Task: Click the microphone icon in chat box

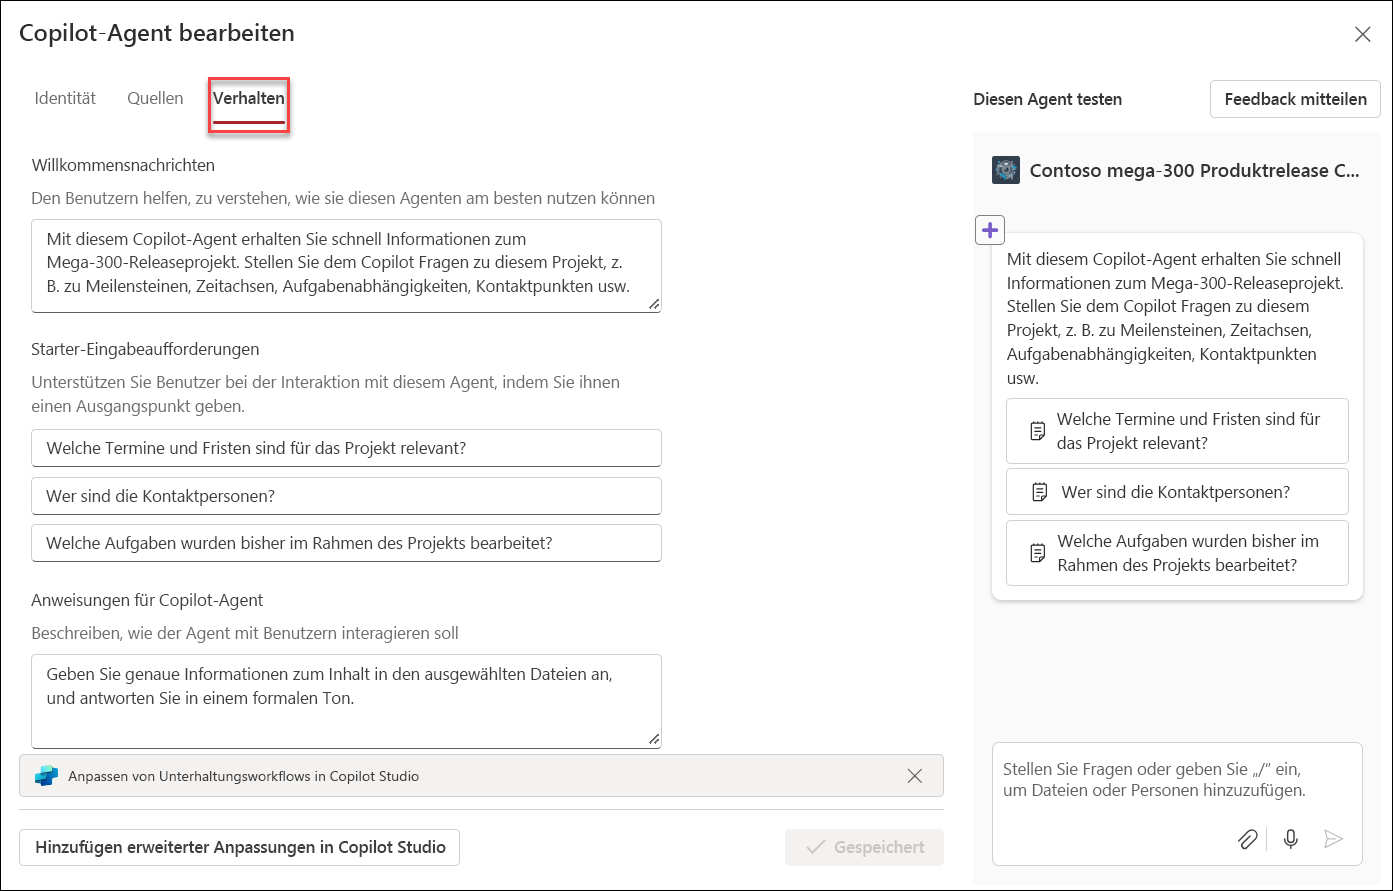Action: (1291, 839)
